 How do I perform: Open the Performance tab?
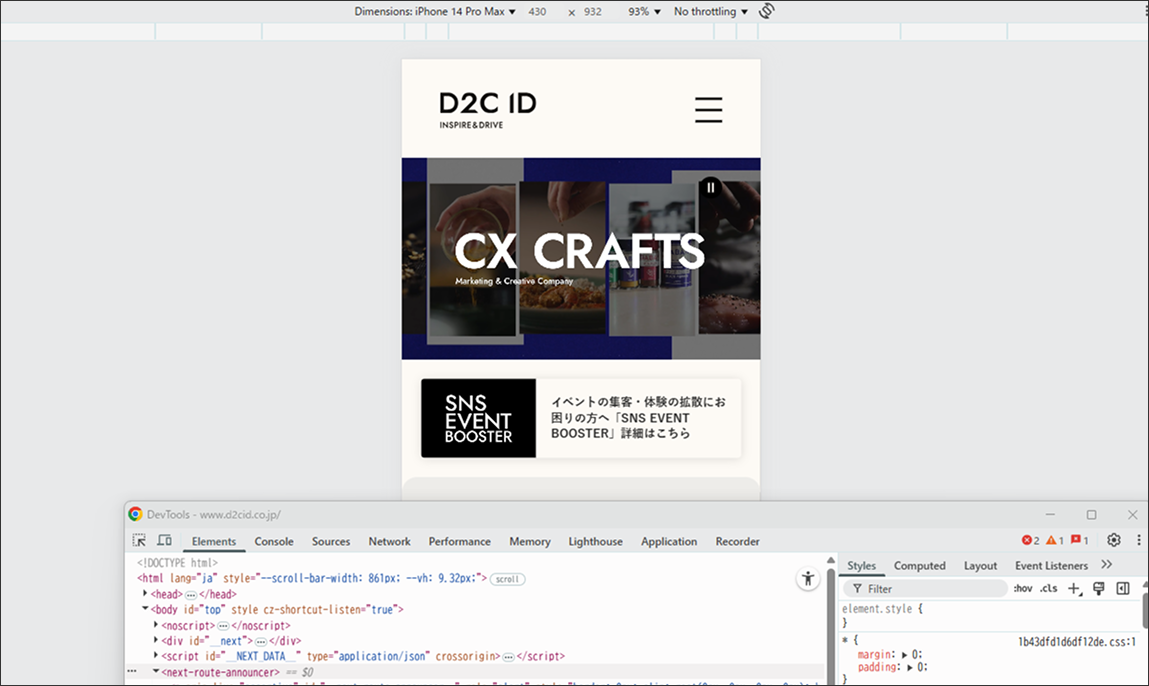459,542
